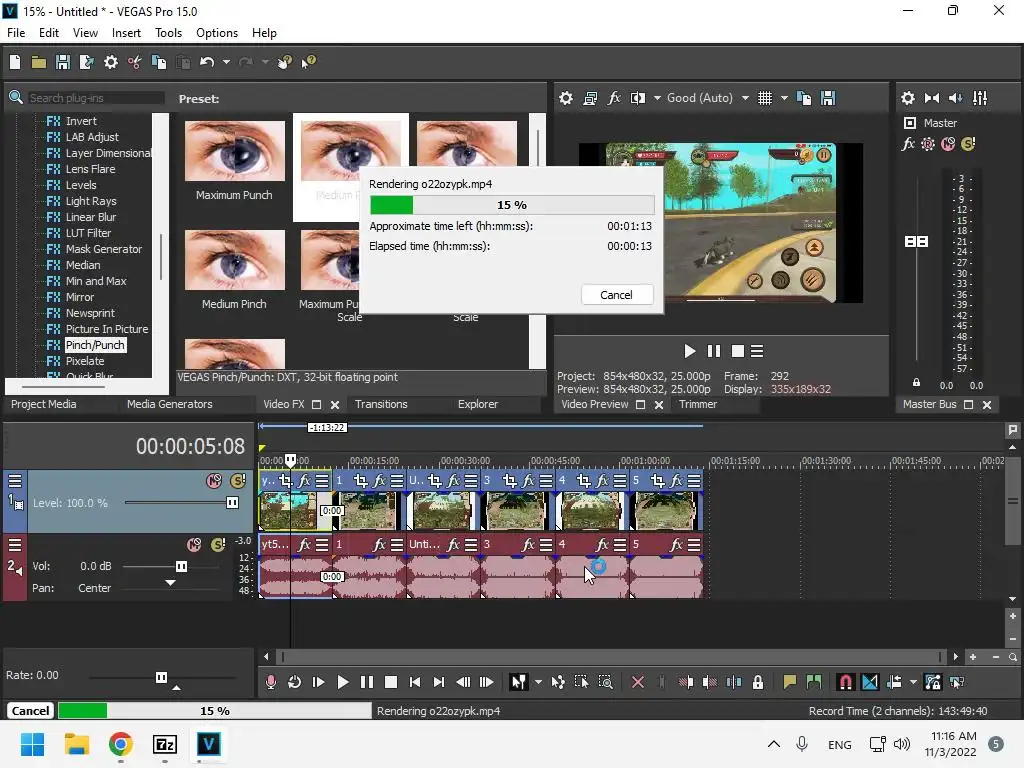Open Options menu
1024x768 pixels.
[x=217, y=33]
